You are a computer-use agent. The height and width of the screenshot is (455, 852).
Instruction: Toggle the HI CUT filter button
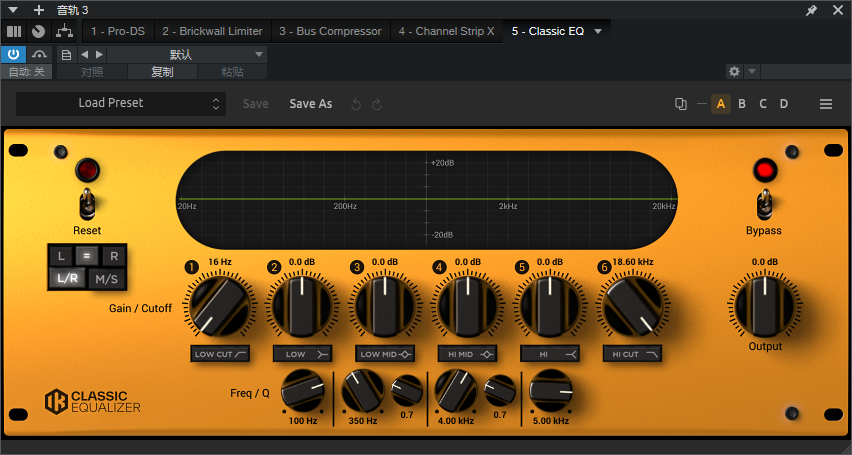point(632,354)
